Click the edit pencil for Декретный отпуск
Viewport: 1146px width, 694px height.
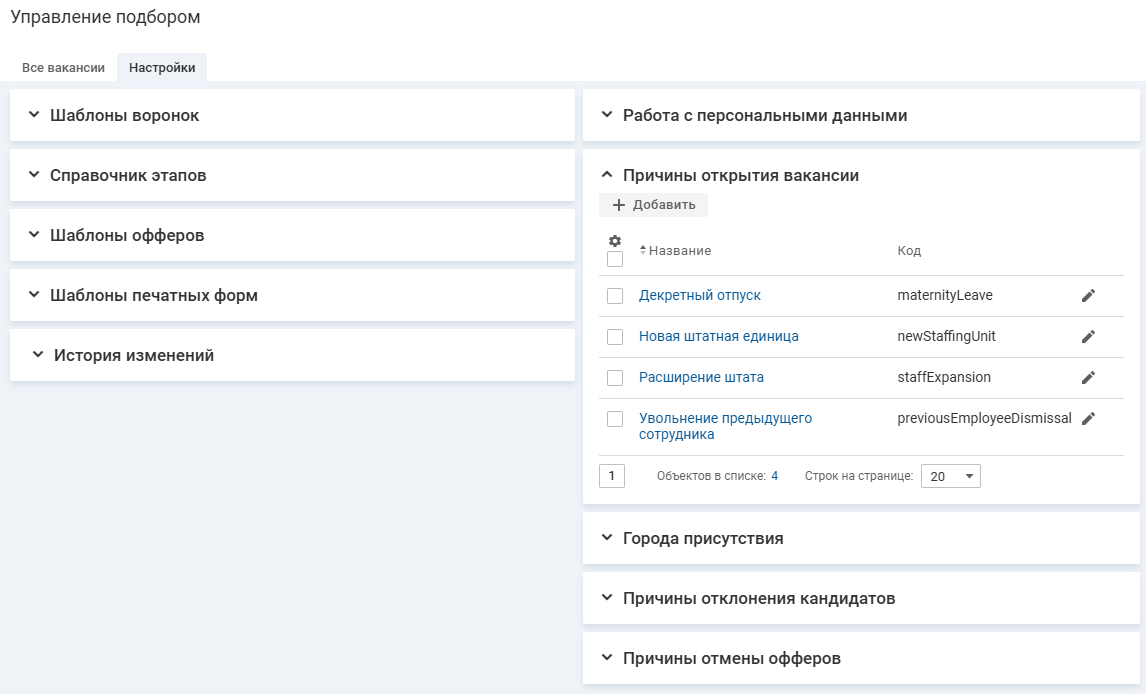(x=1088, y=296)
